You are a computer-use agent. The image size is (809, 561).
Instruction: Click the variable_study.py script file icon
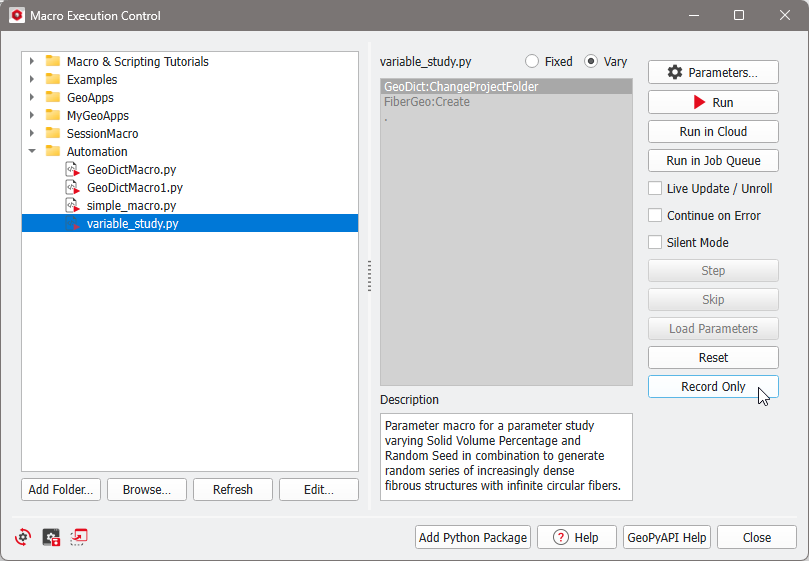pyautogui.click(x=72, y=223)
